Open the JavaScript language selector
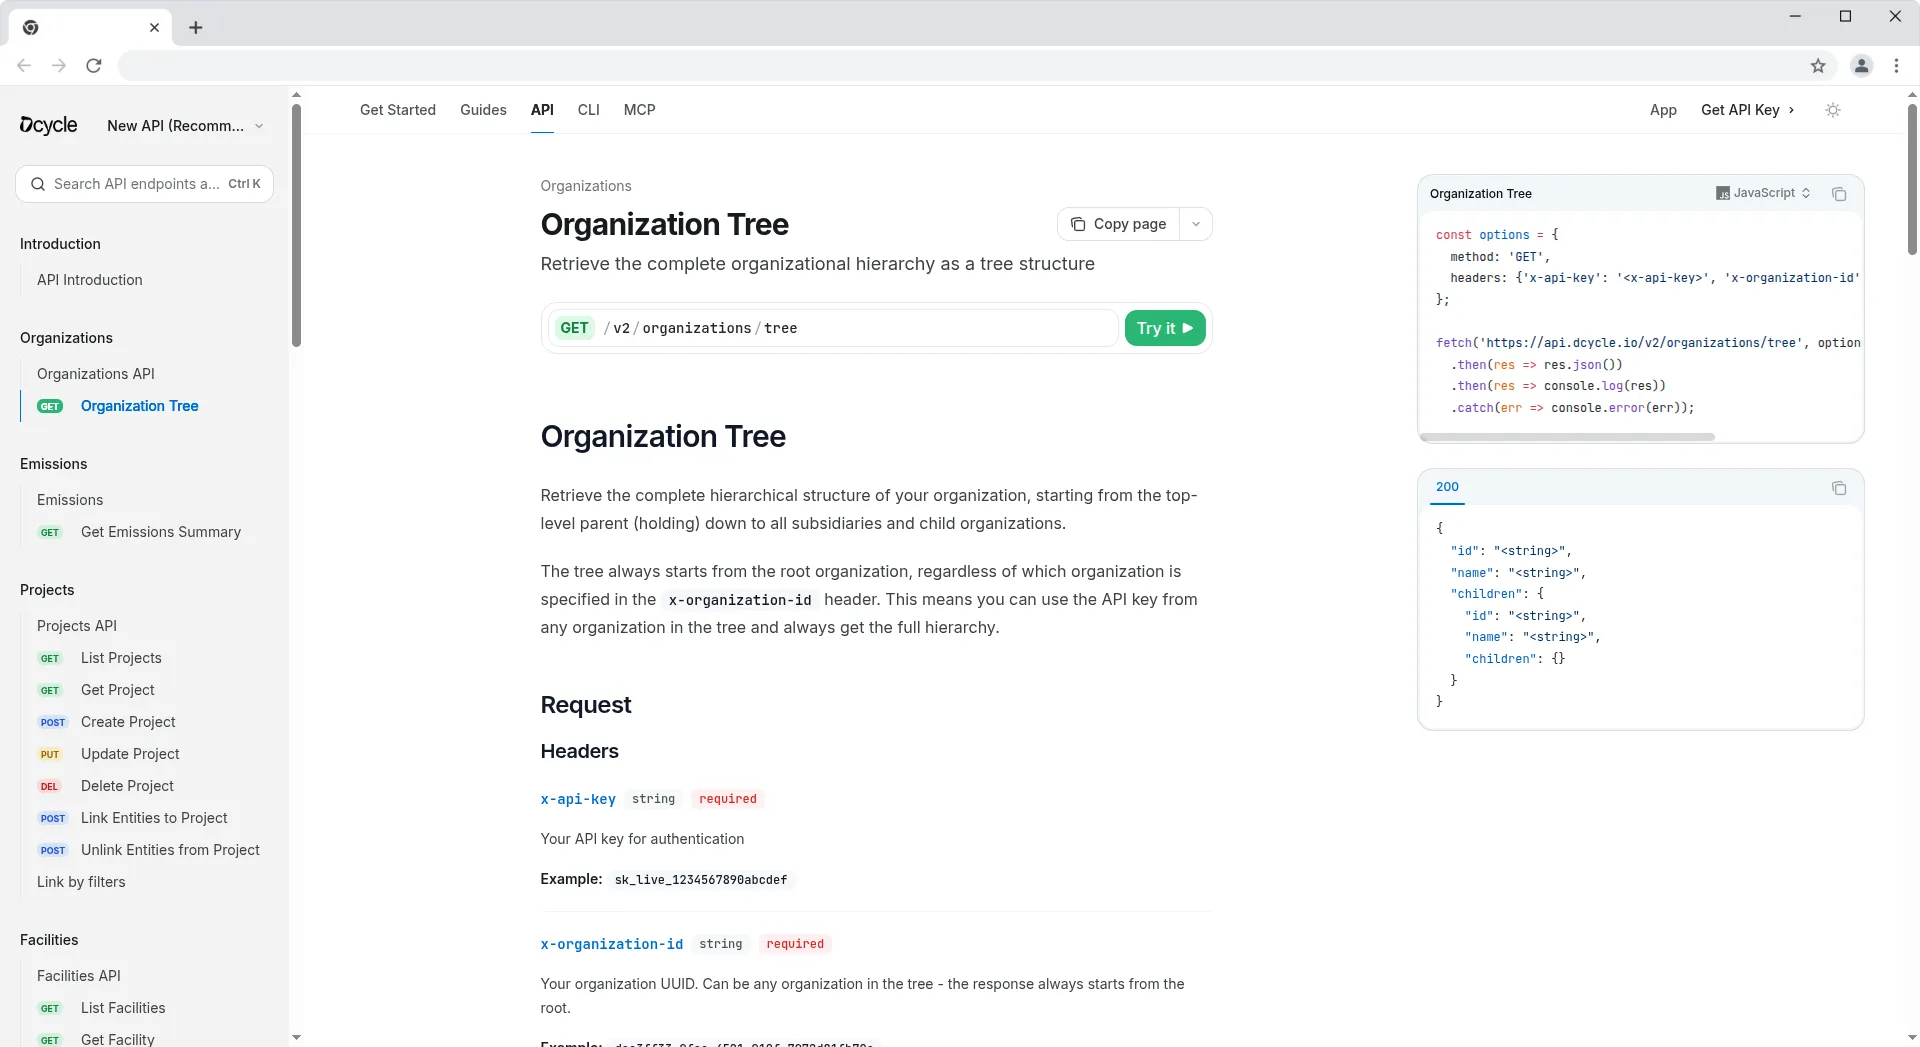The height and width of the screenshot is (1047, 1920). click(x=1763, y=193)
